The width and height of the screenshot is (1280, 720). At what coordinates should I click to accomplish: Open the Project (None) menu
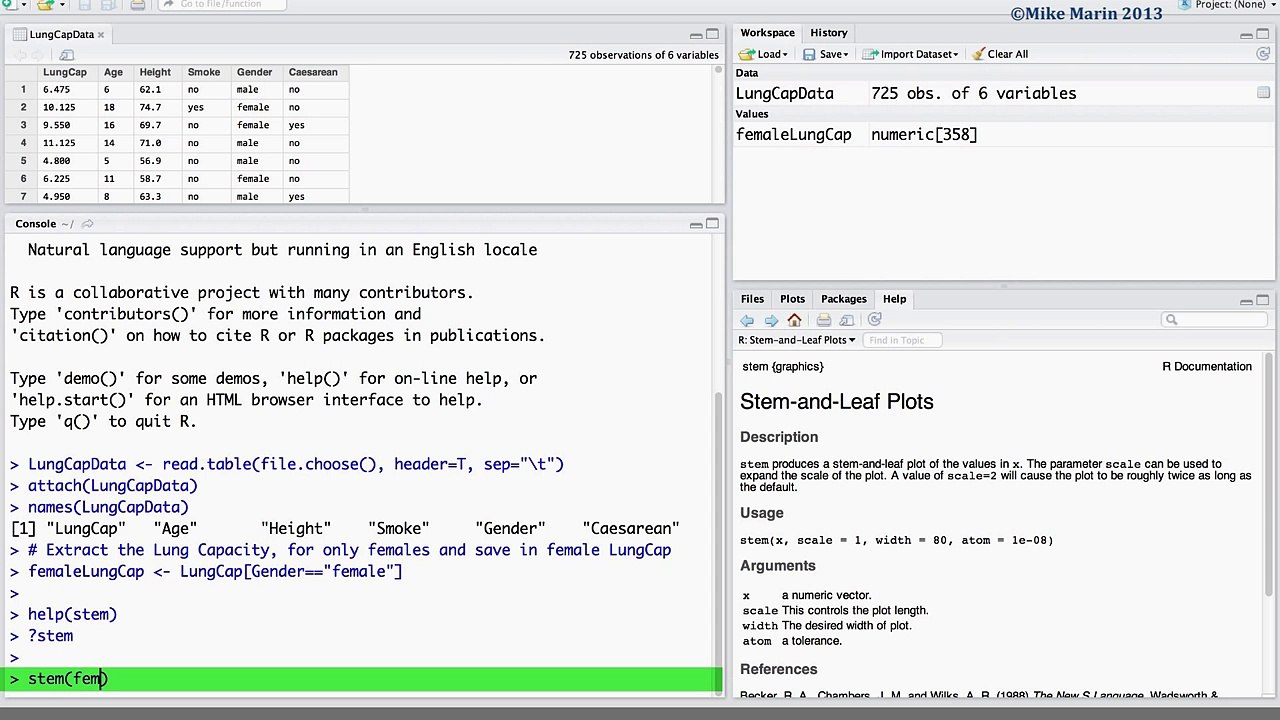(1235, 5)
